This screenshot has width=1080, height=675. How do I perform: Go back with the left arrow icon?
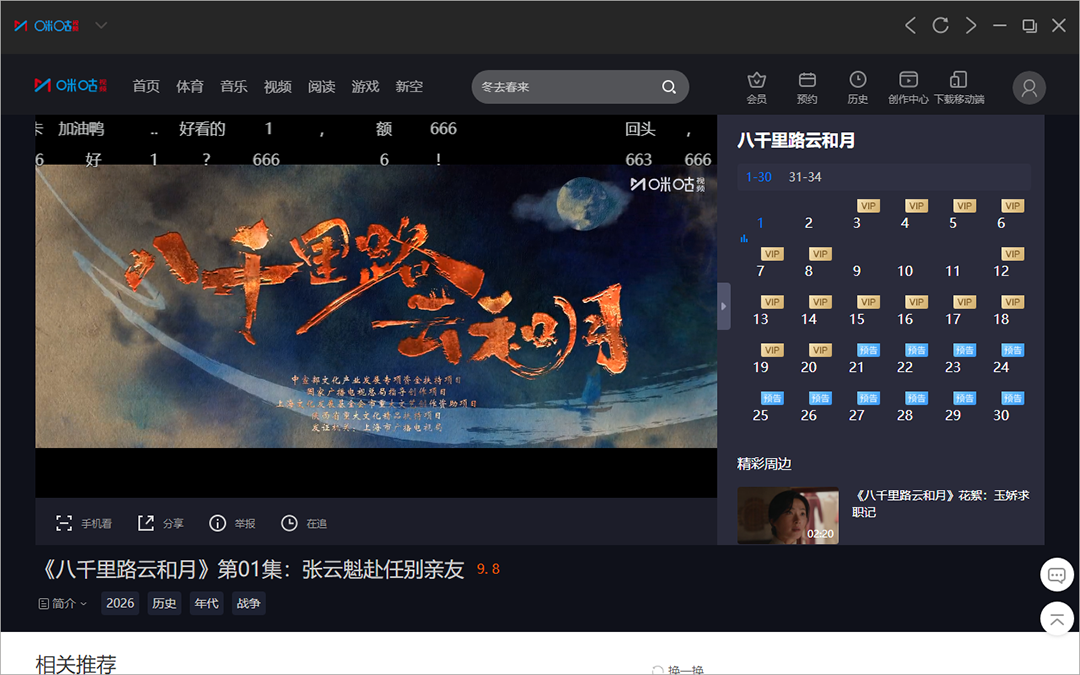pyautogui.click(x=911, y=25)
